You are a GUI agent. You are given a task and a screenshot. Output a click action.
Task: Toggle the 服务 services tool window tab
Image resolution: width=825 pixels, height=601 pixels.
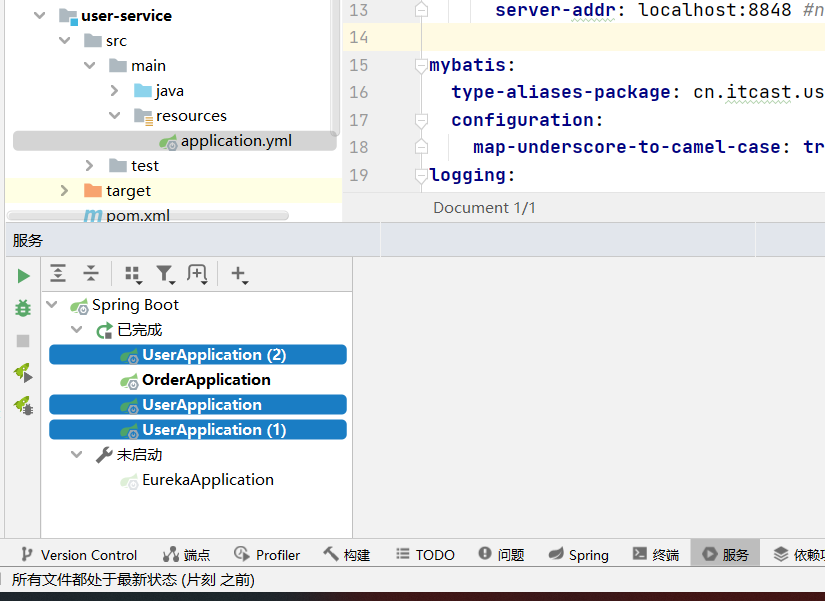pos(725,554)
